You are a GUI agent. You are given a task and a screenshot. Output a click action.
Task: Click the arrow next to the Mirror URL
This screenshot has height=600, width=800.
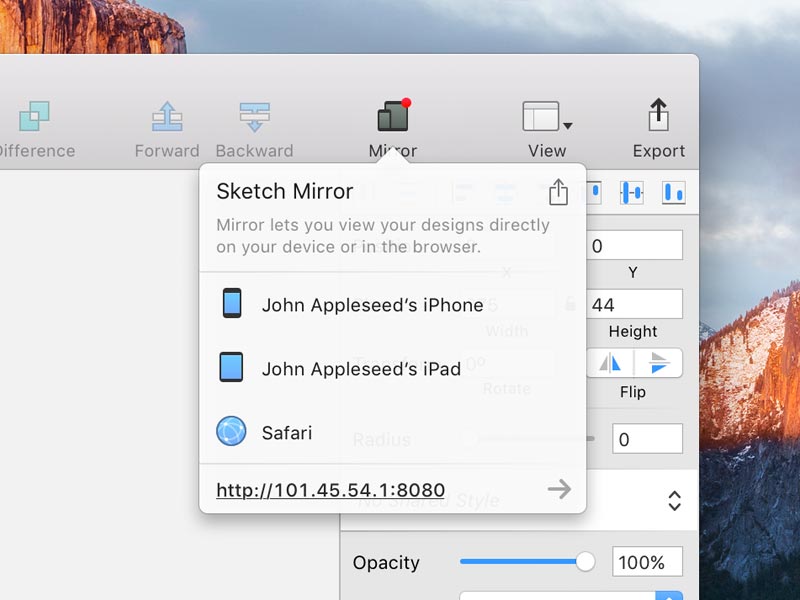tap(559, 489)
